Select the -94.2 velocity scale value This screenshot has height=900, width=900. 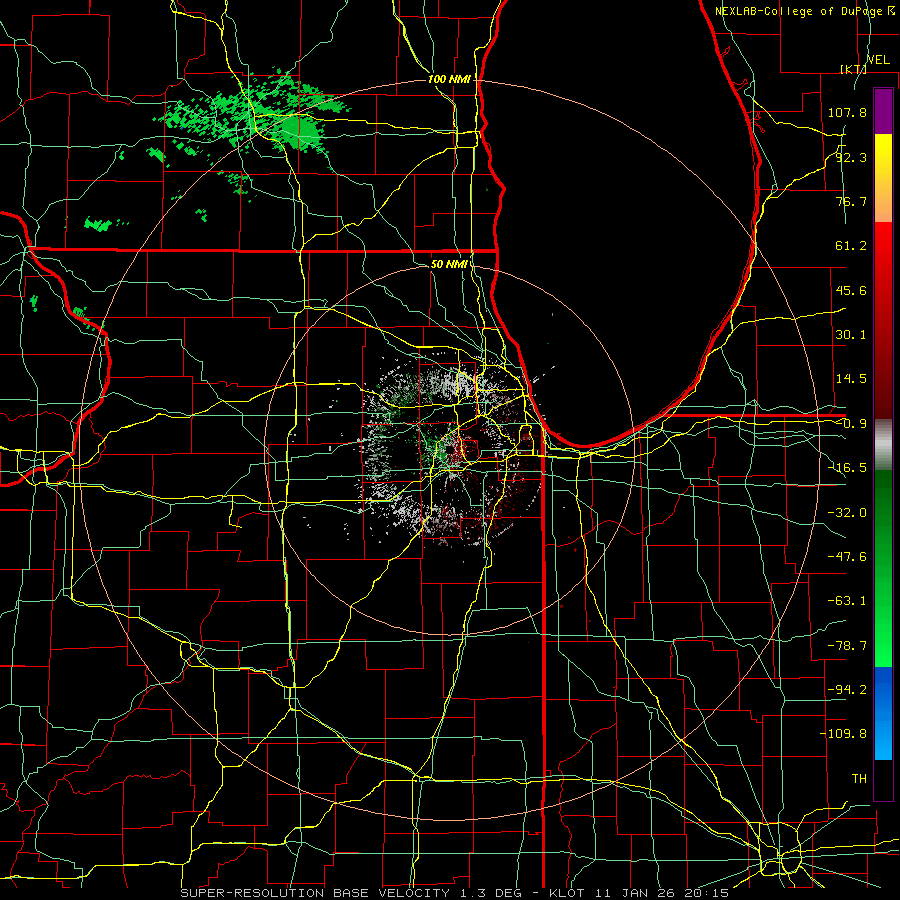tap(847, 689)
